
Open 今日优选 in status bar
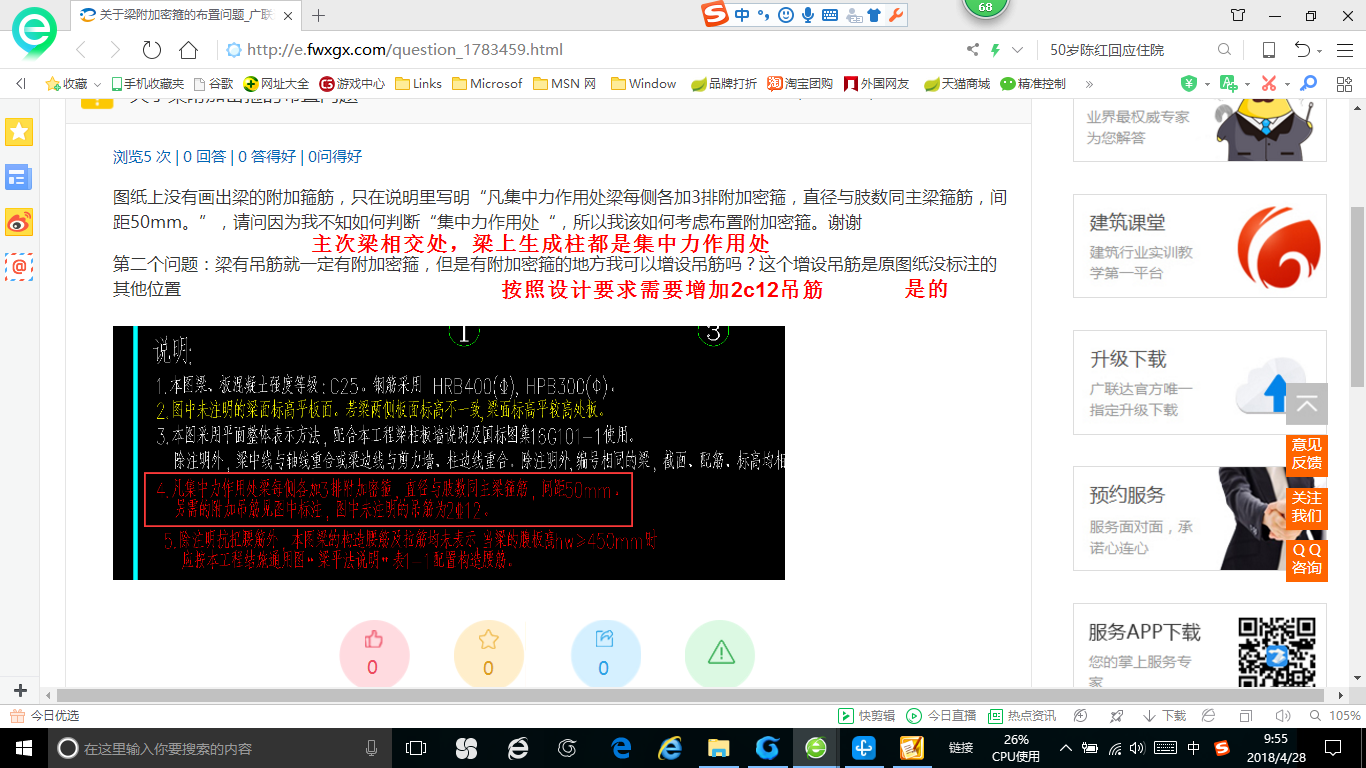pyautogui.click(x=45, y=716)
